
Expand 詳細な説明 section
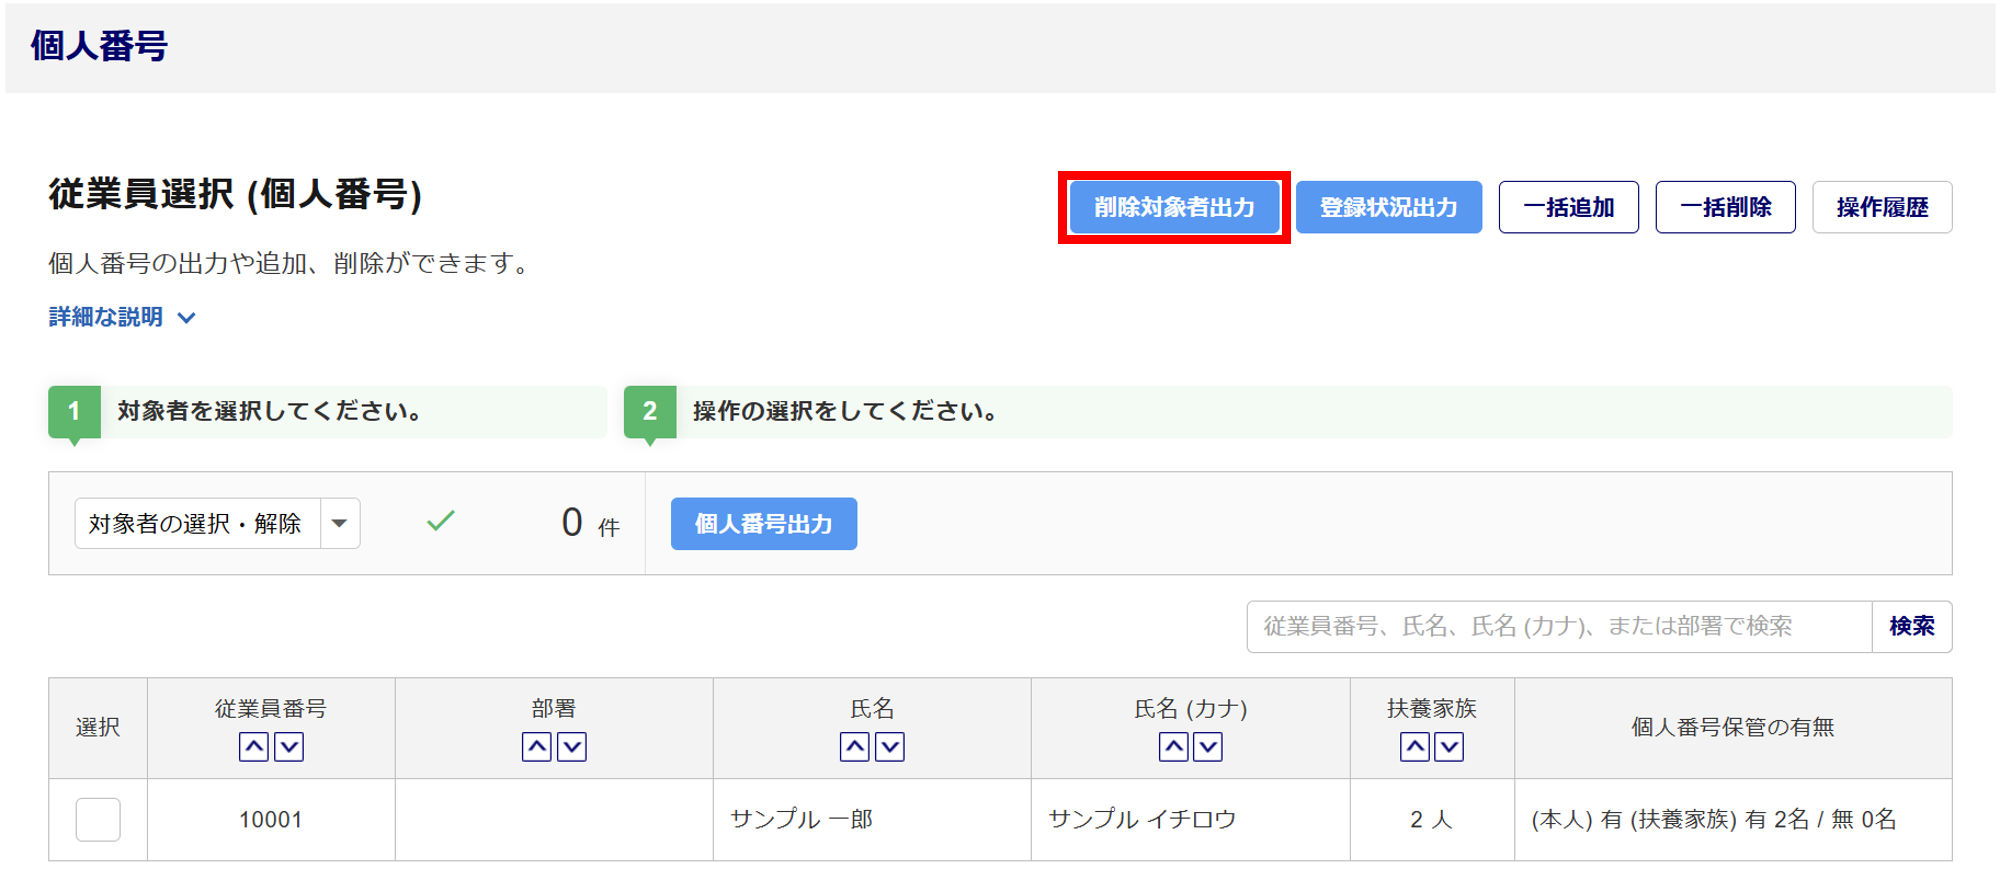pyautogui.click(x=122, y=317)
